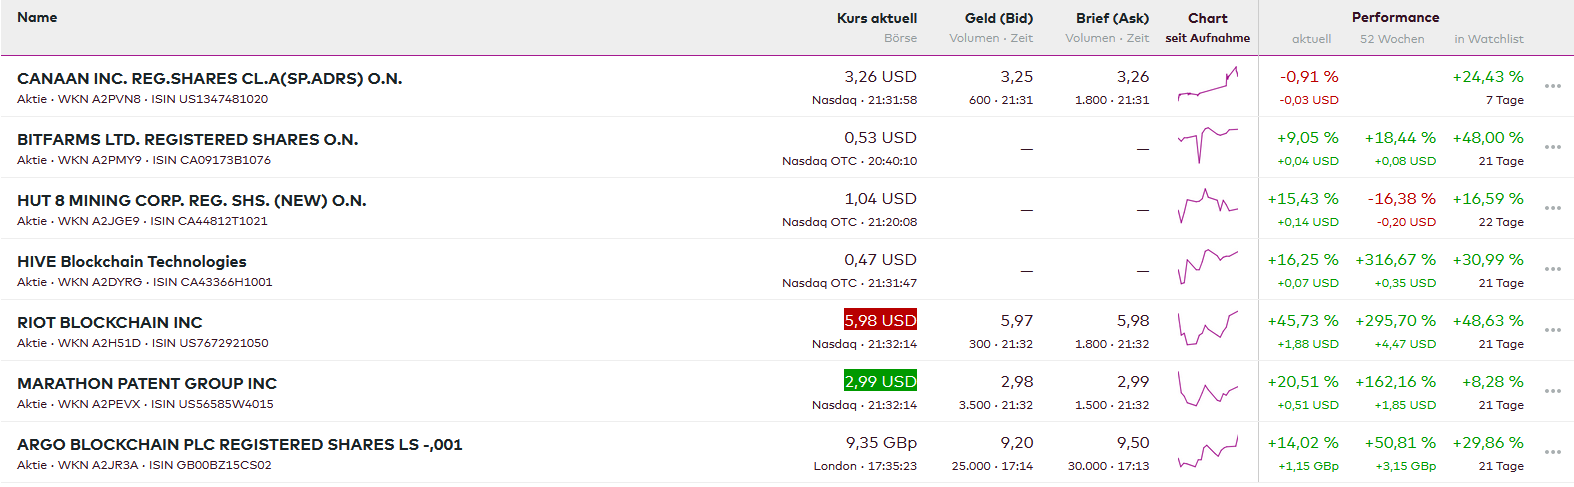Open the three-dot menu for Bitfarms Ltd.
1574x487 pixels.
pos(1552,147)
